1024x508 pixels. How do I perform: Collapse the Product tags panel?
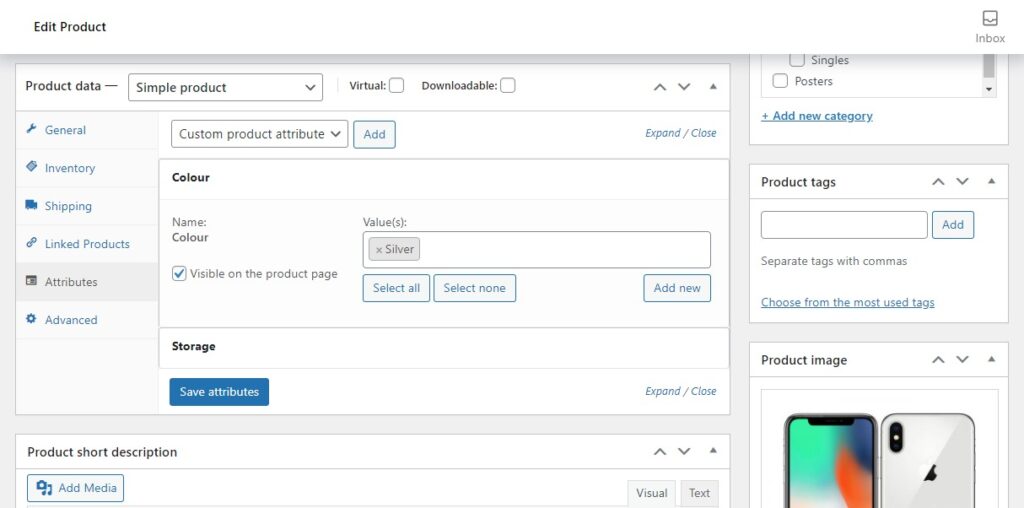coord(991,182)
